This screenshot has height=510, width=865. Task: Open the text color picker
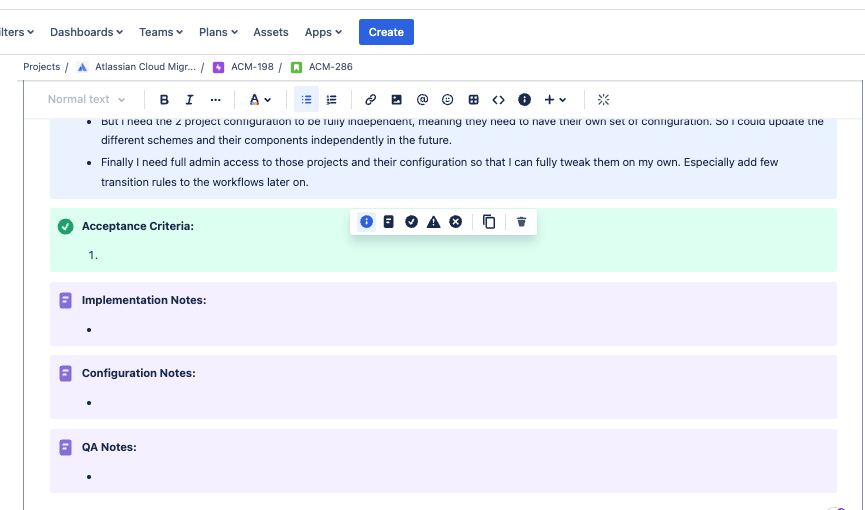click(x=260, y=100)
